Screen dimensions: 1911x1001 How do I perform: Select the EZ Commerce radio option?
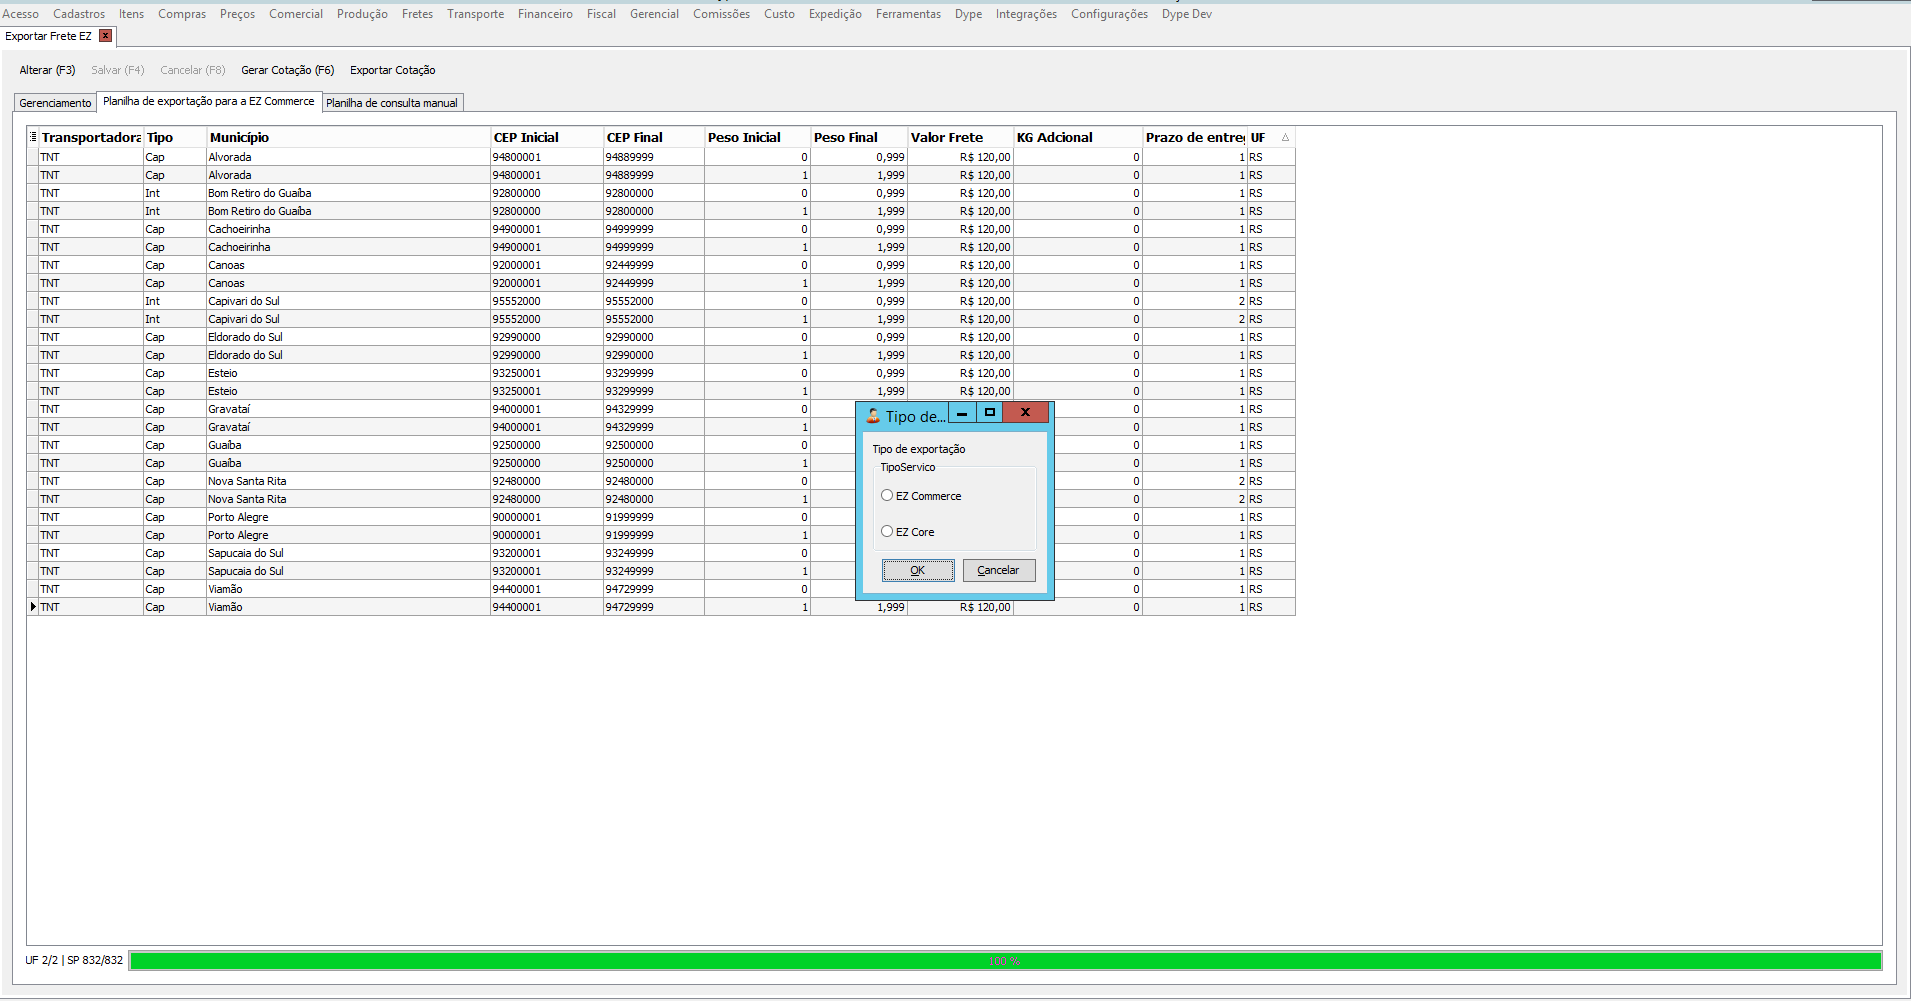click(x=887, y=495)
